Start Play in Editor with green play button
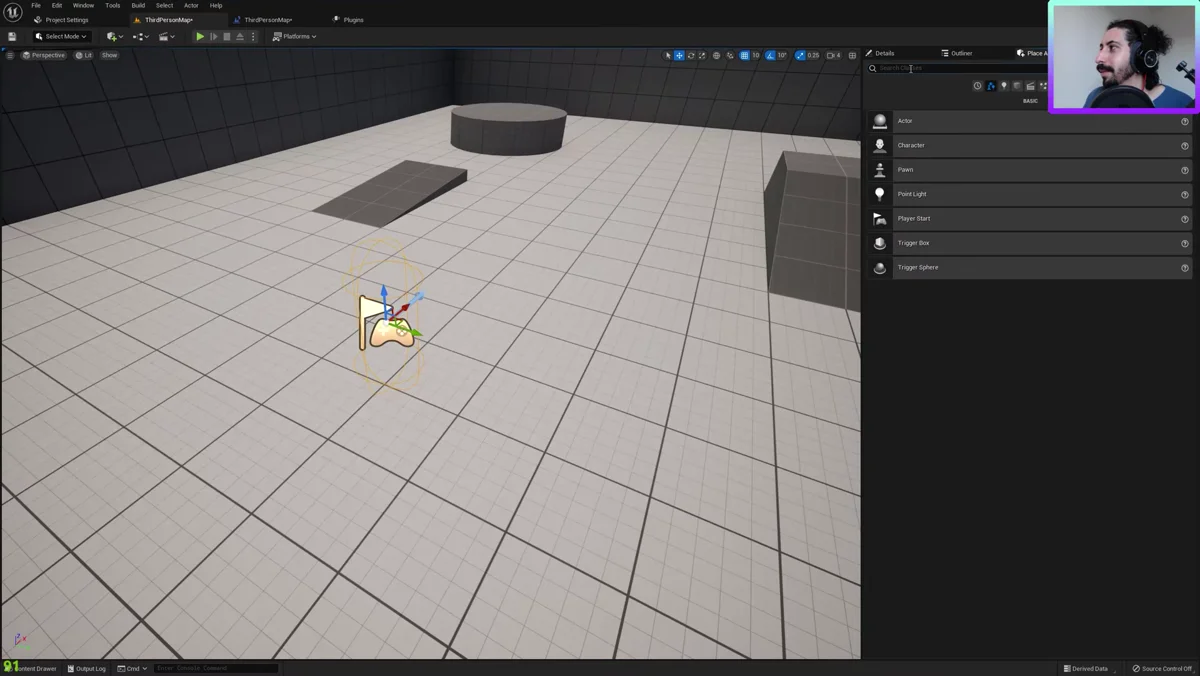Image resolution: width=1200 pixels, height=676 pixels. coord(200,36)
